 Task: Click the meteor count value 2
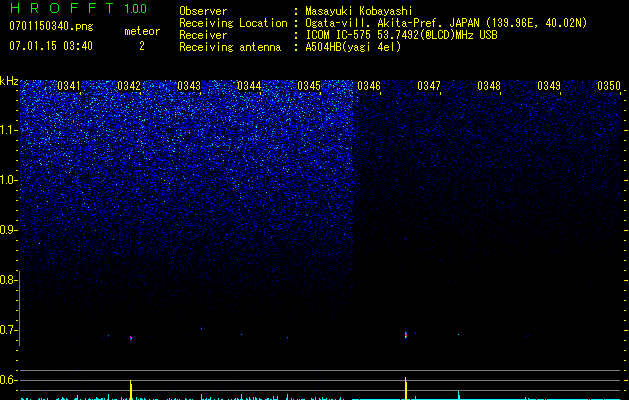142,46
